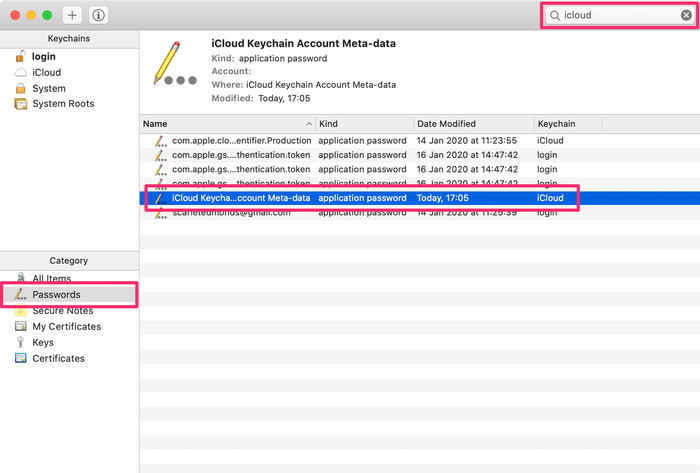Click the Today, 17:05 cell in list
700x473 pixels.
[443, 198]
